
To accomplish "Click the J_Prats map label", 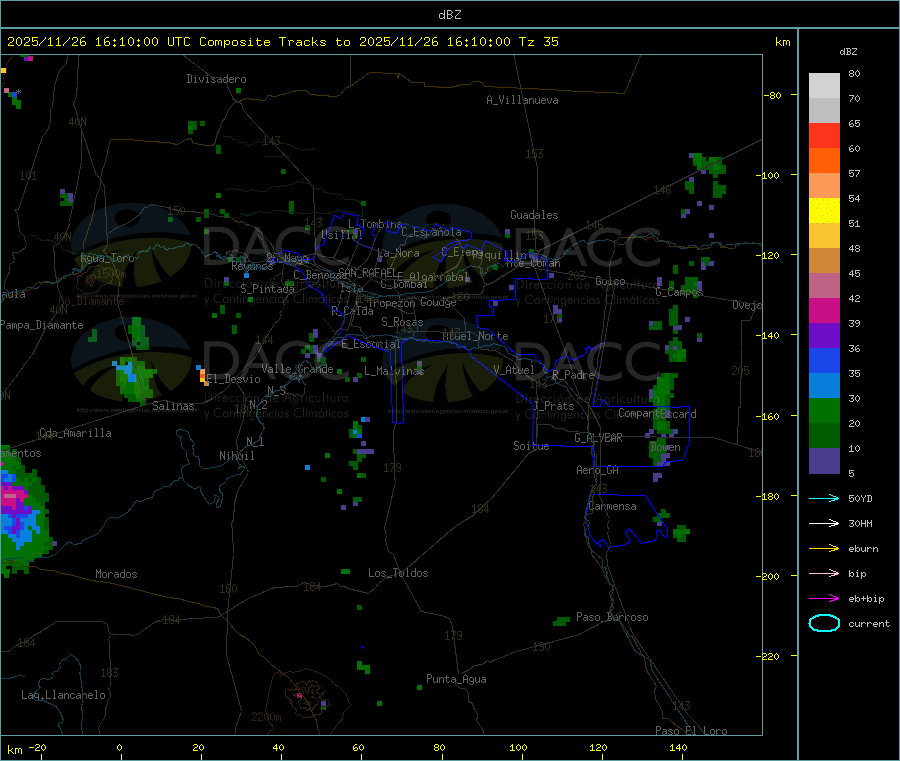I will point(554,405).
